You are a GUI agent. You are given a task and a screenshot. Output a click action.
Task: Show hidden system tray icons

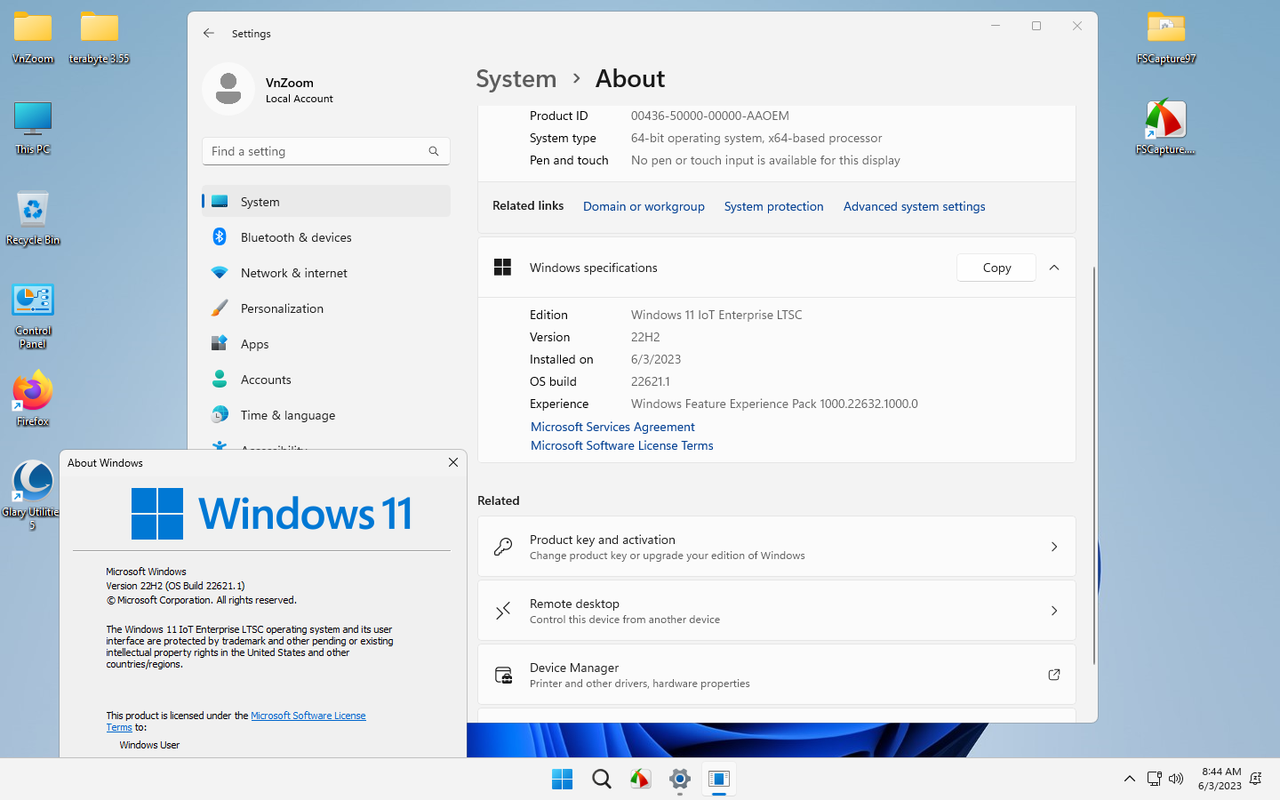1130,779
